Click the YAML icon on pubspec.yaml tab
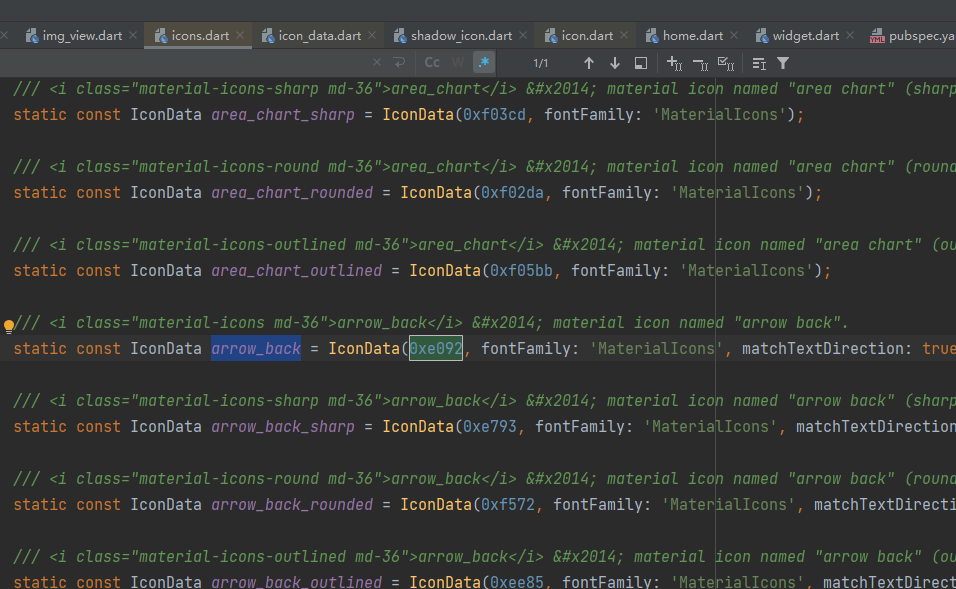The image size is (956, 589). click(879, 34)
